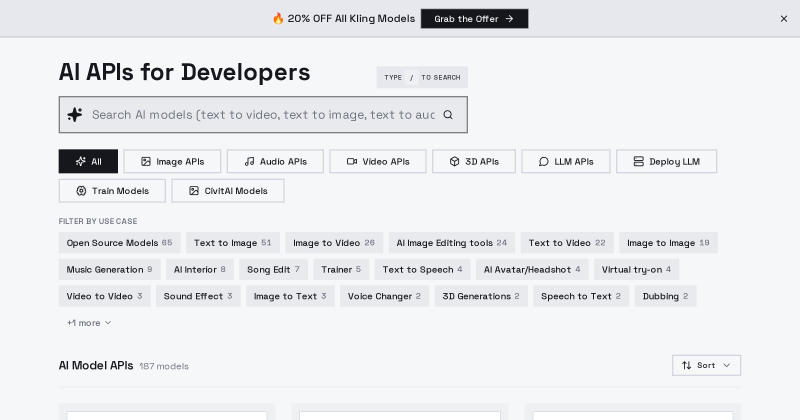
Task: Choose the Image to Text filter
Action: pyautogui.click(x=290, y=296)
